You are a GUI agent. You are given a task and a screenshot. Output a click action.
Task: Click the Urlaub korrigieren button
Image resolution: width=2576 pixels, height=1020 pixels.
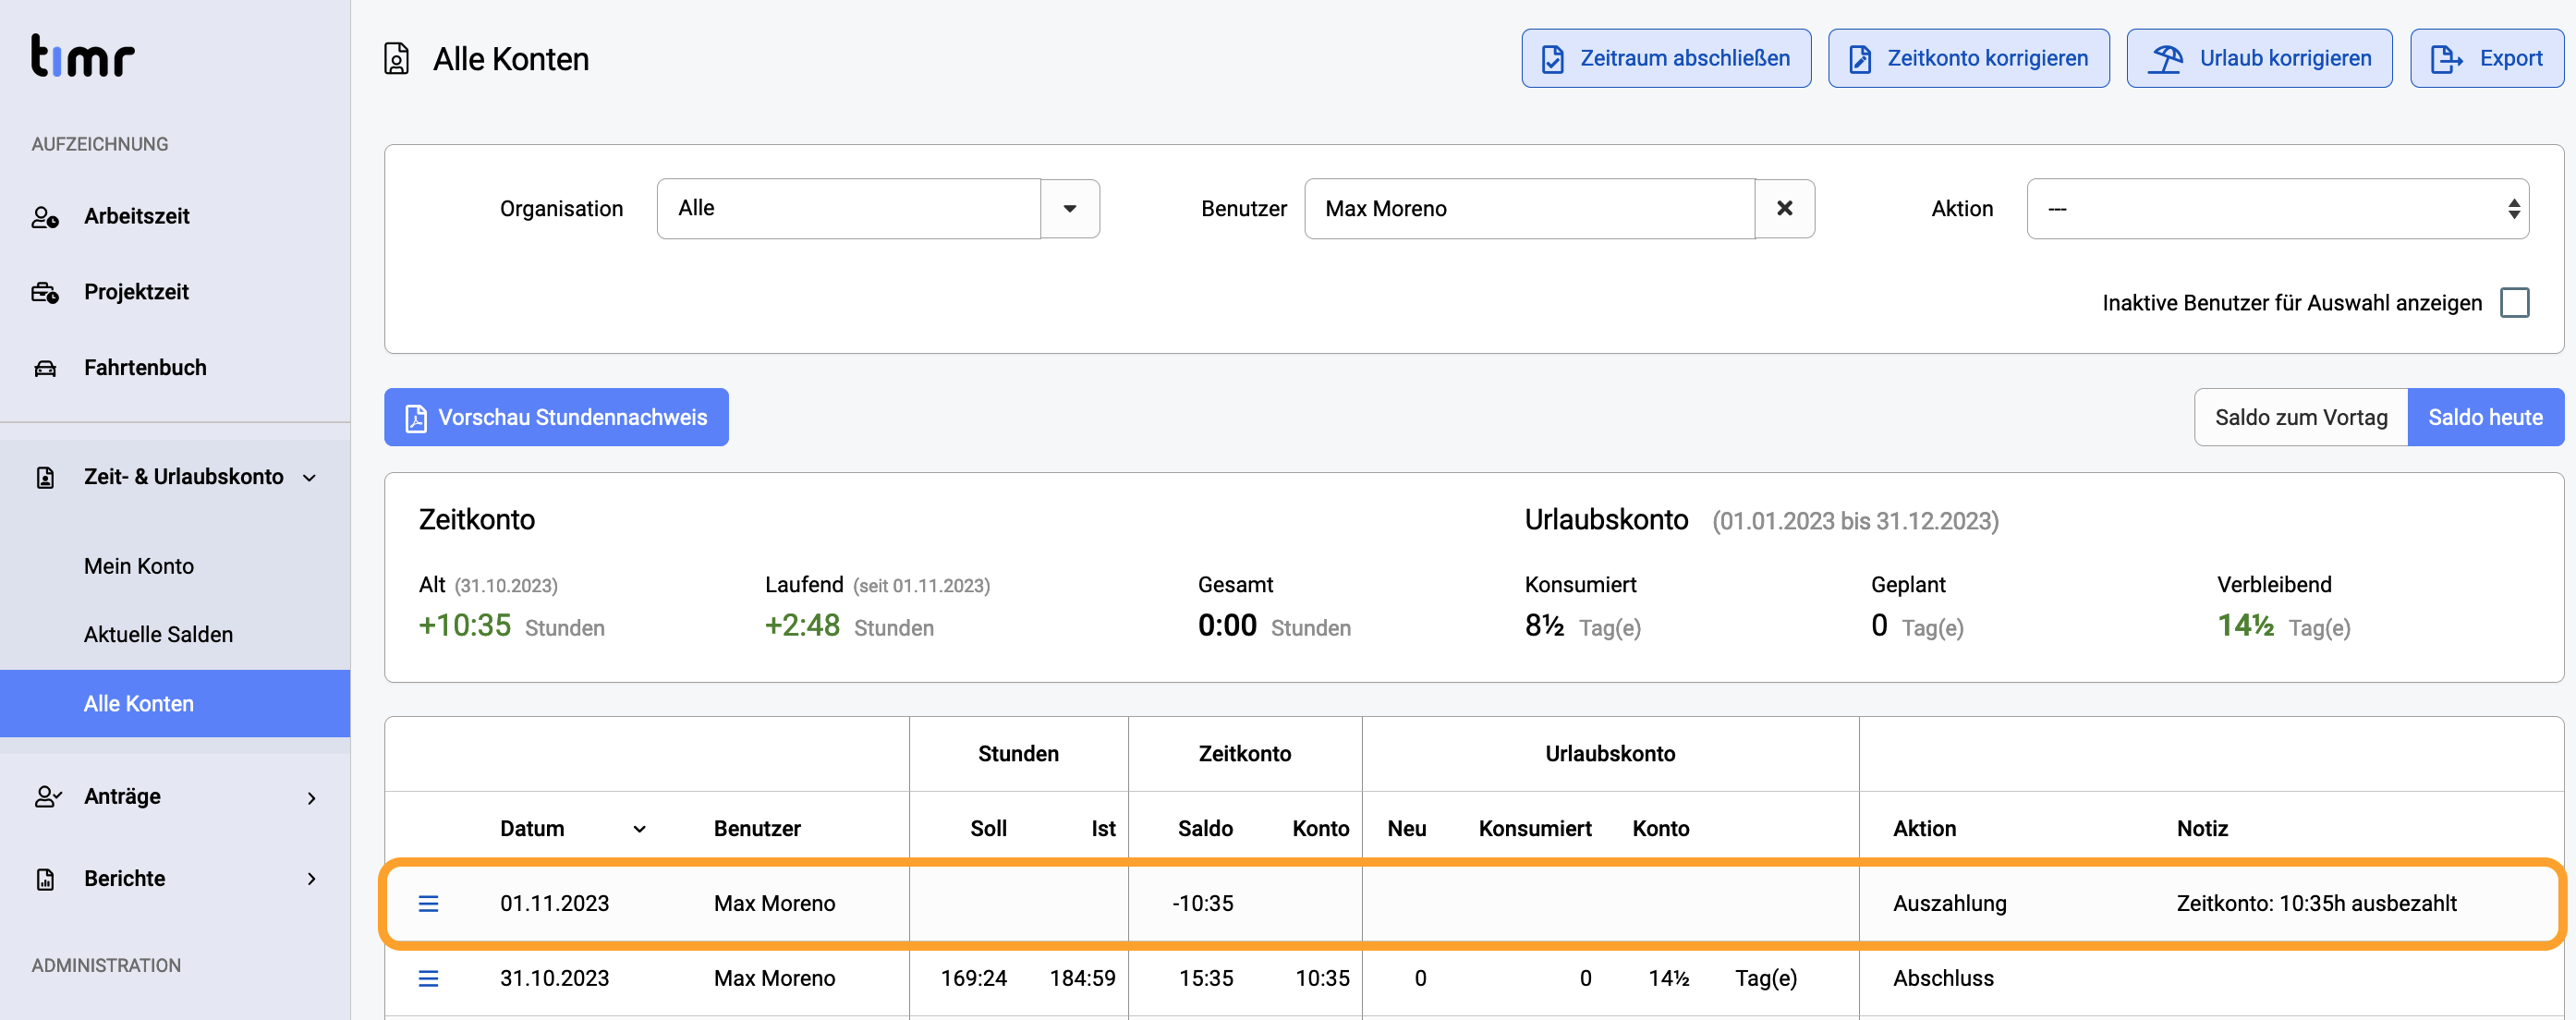tap(2259, 58)
